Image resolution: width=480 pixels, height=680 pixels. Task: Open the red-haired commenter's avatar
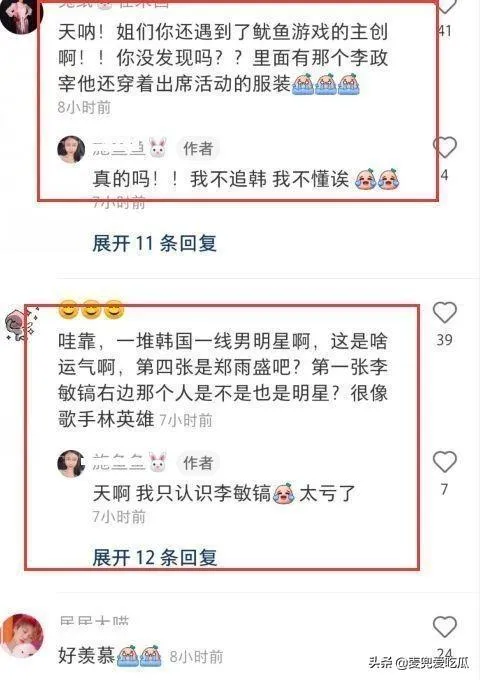coord(22,636)
